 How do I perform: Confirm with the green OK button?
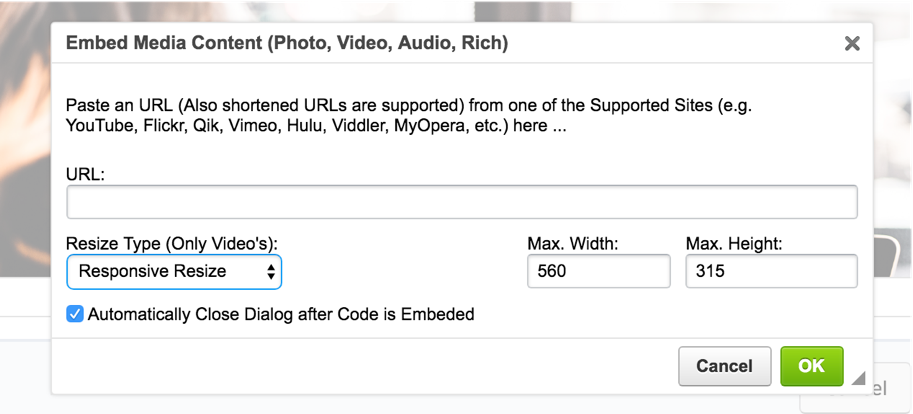pyautogui.click(x=811, y=366)
